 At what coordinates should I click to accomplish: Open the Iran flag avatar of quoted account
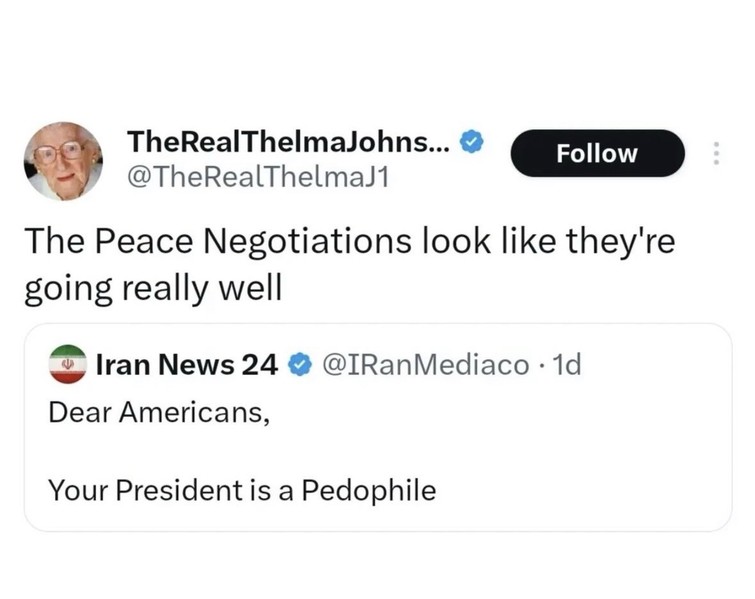pos(68,365)
